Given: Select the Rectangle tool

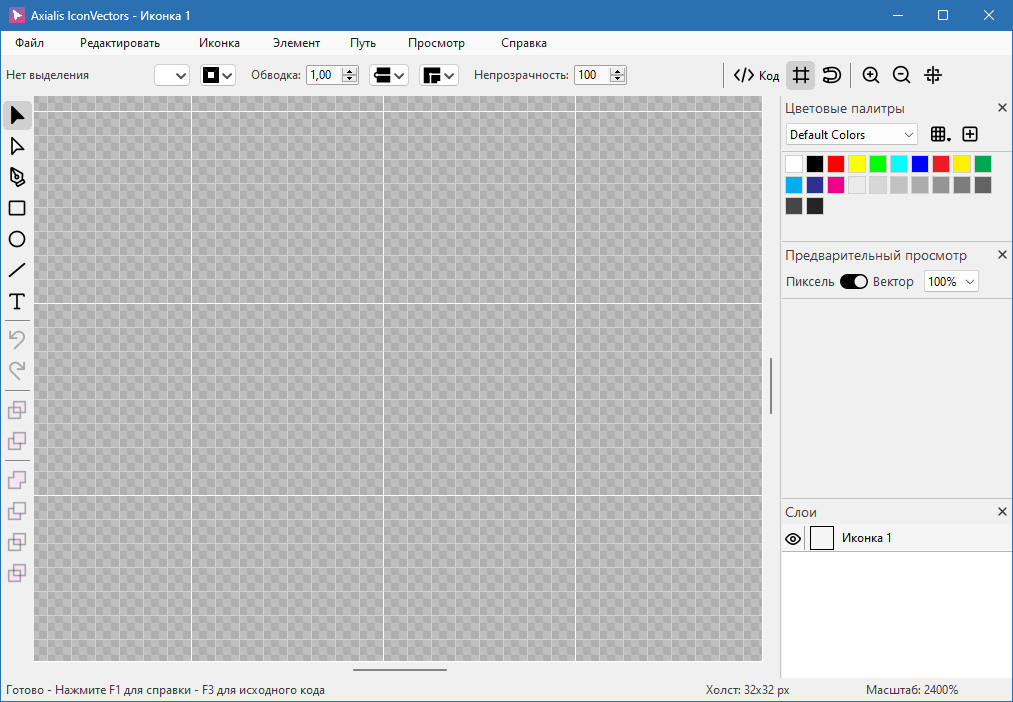Looking at the screenshot, I should 16,207.
